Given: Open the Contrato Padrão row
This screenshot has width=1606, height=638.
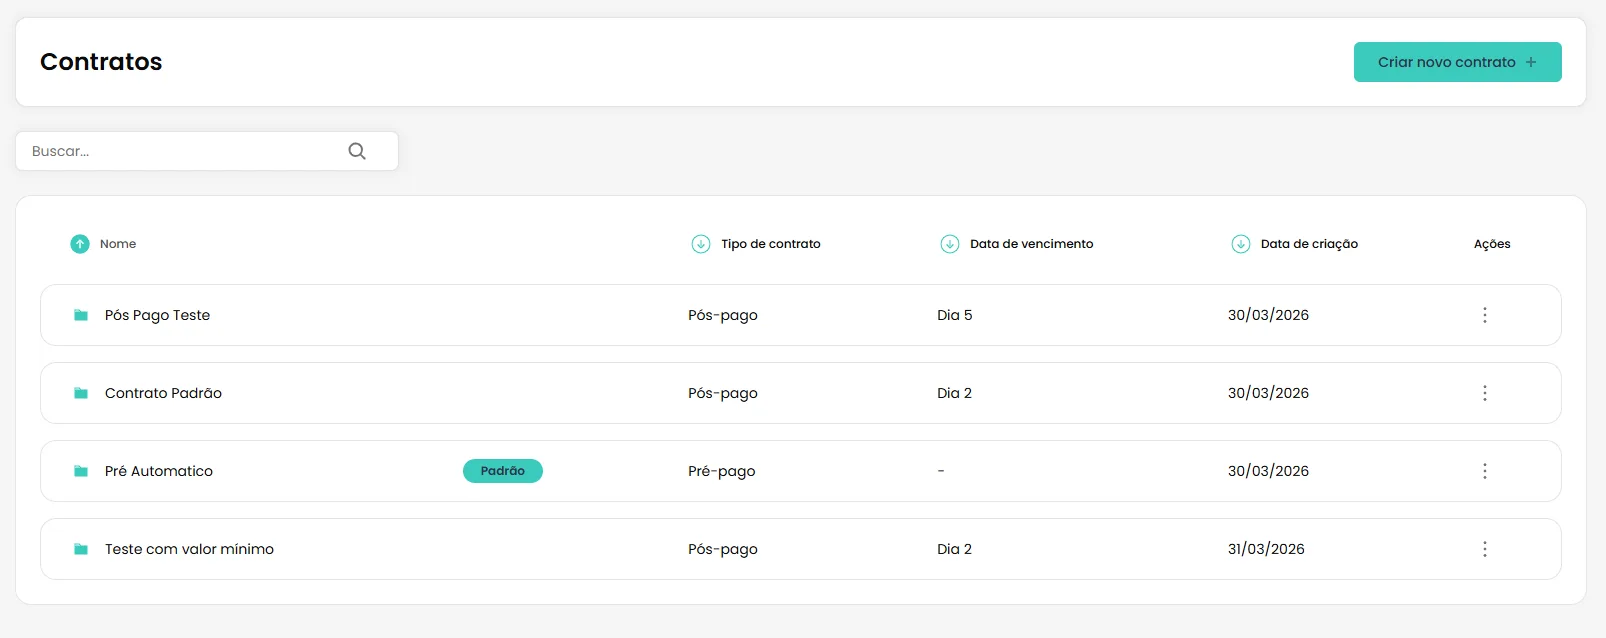Looking at the screenshot, I should (x=801, y=393).
